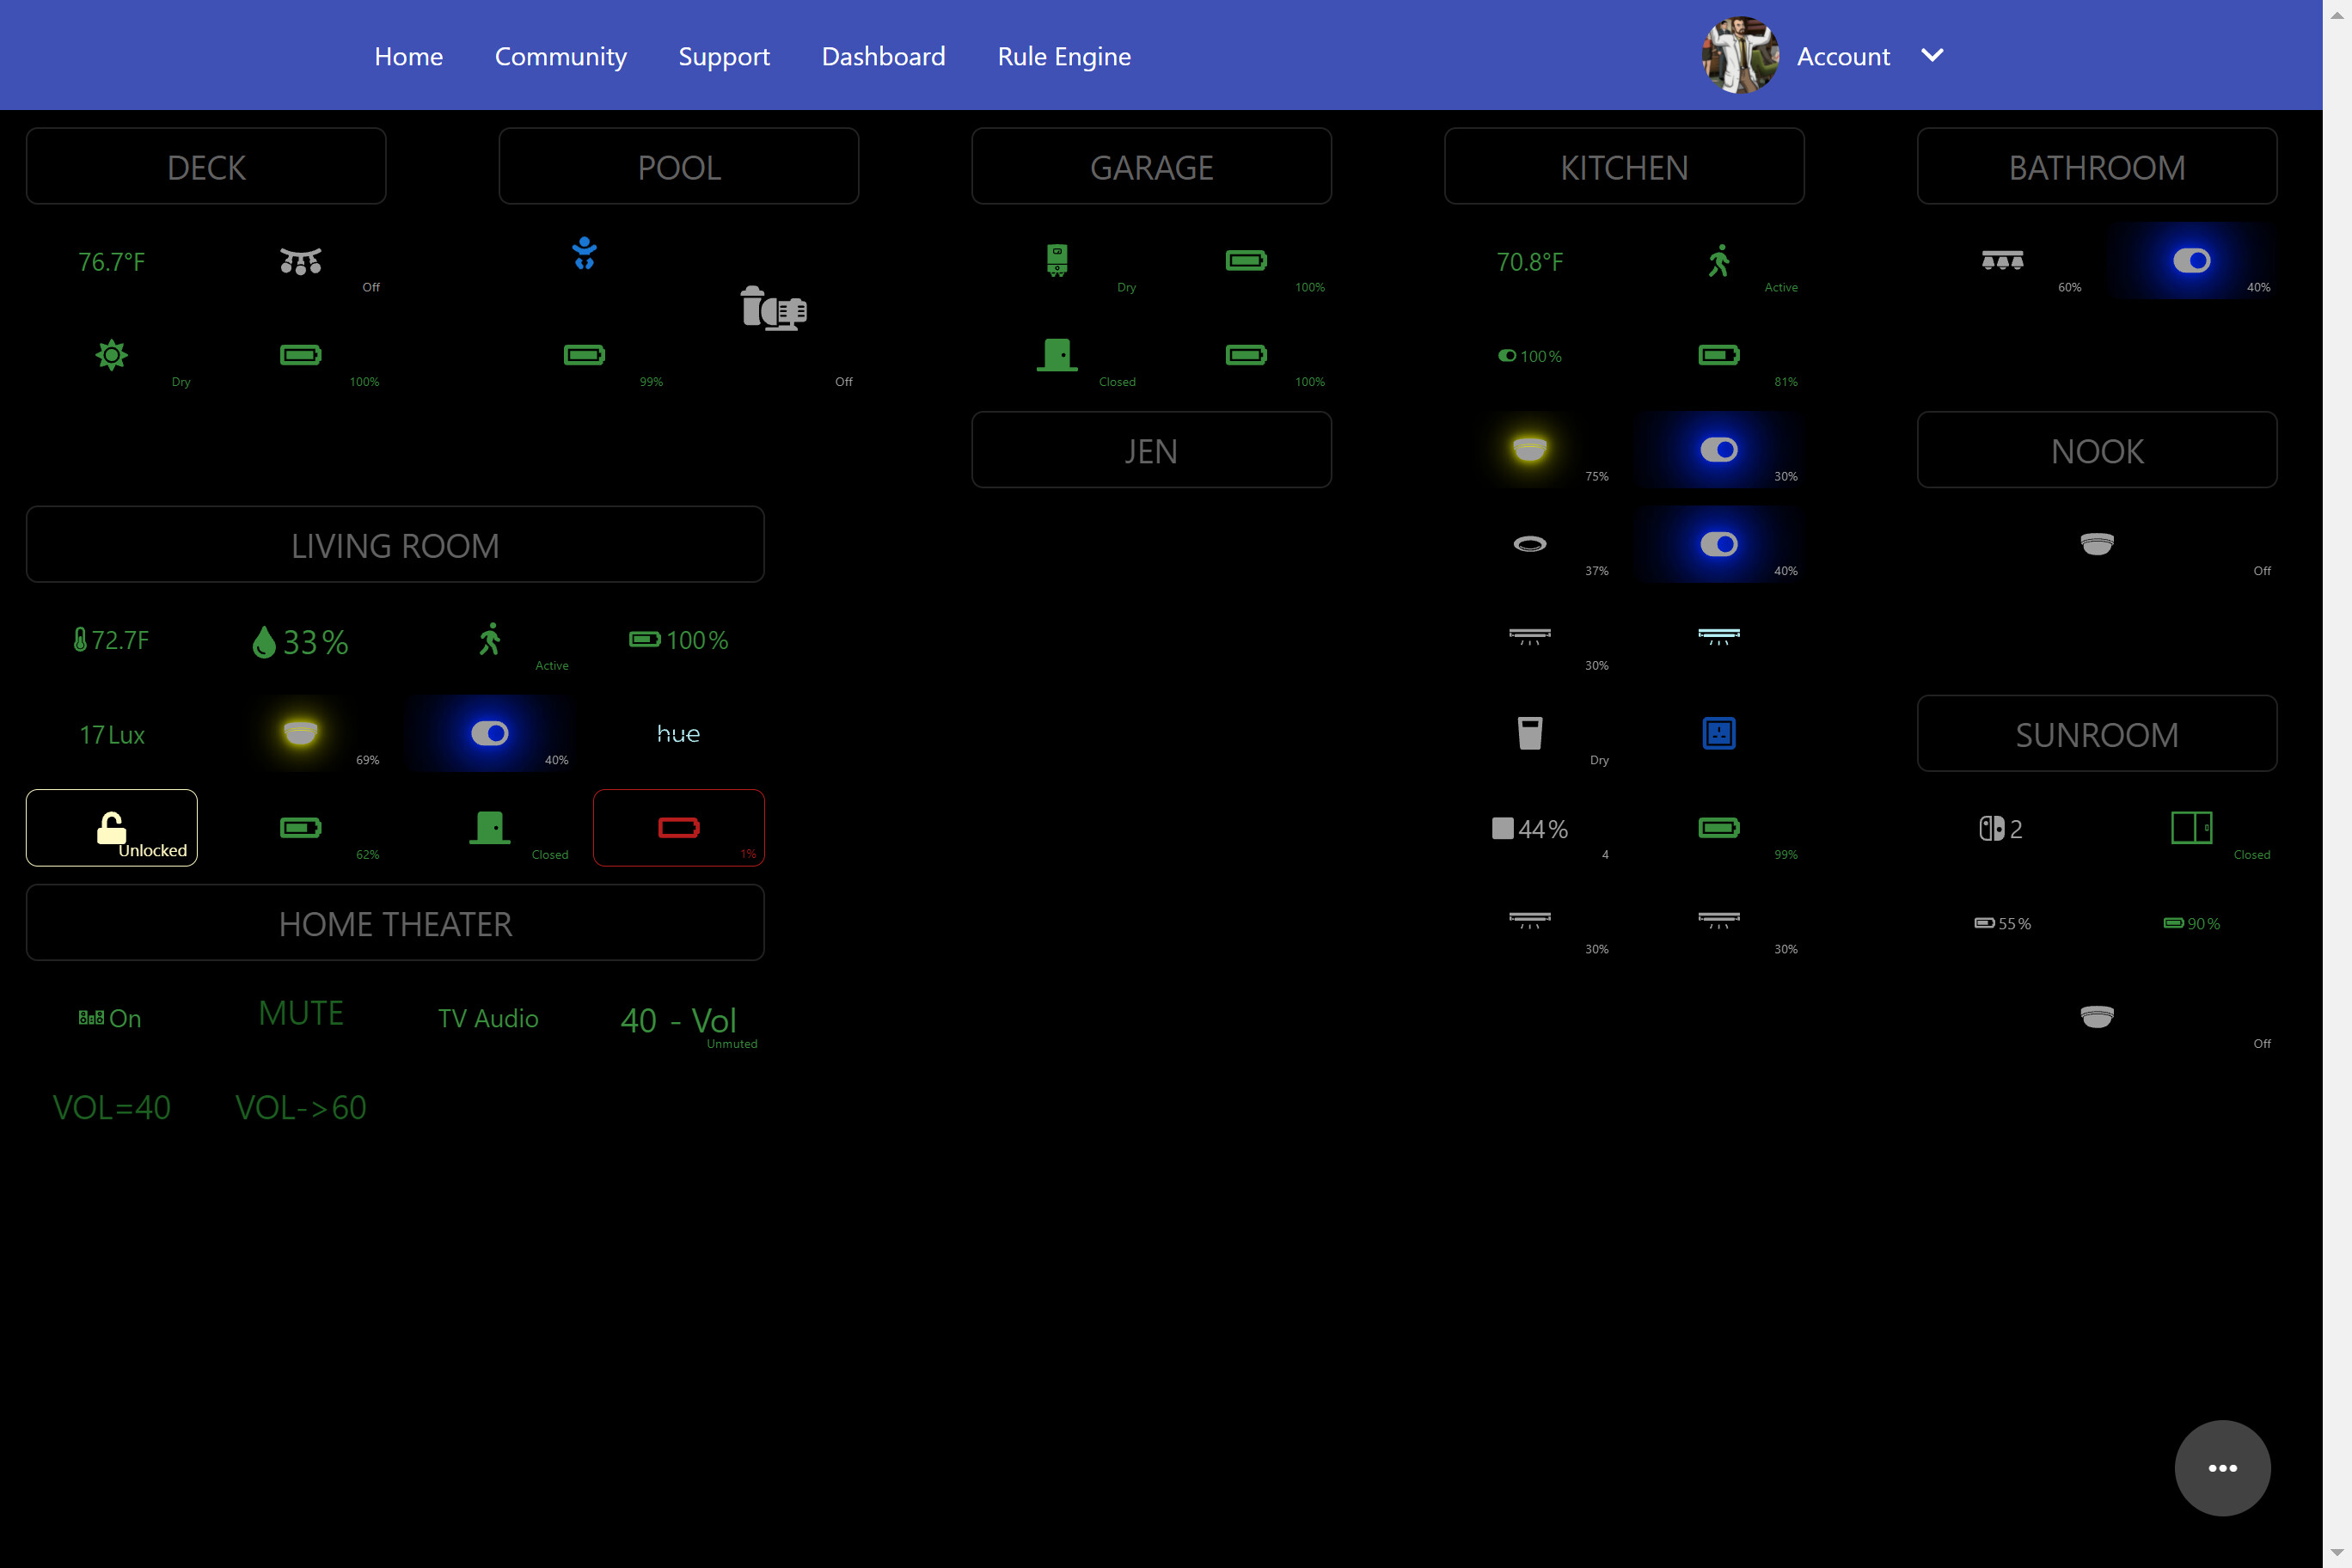Click the ellipsis floating action button
The image size is (2352, 1568).
[x=2223, y=1468]
